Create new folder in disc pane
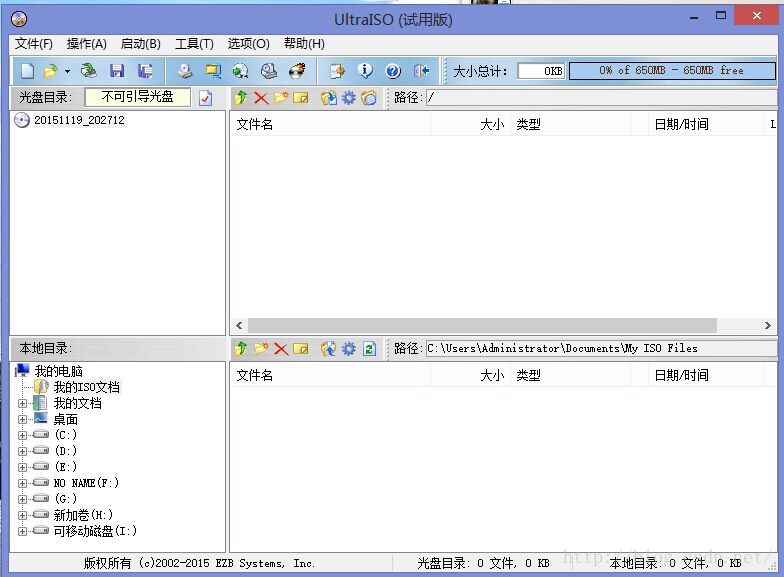This screenshot has height=577, width=784. (281, 98)
